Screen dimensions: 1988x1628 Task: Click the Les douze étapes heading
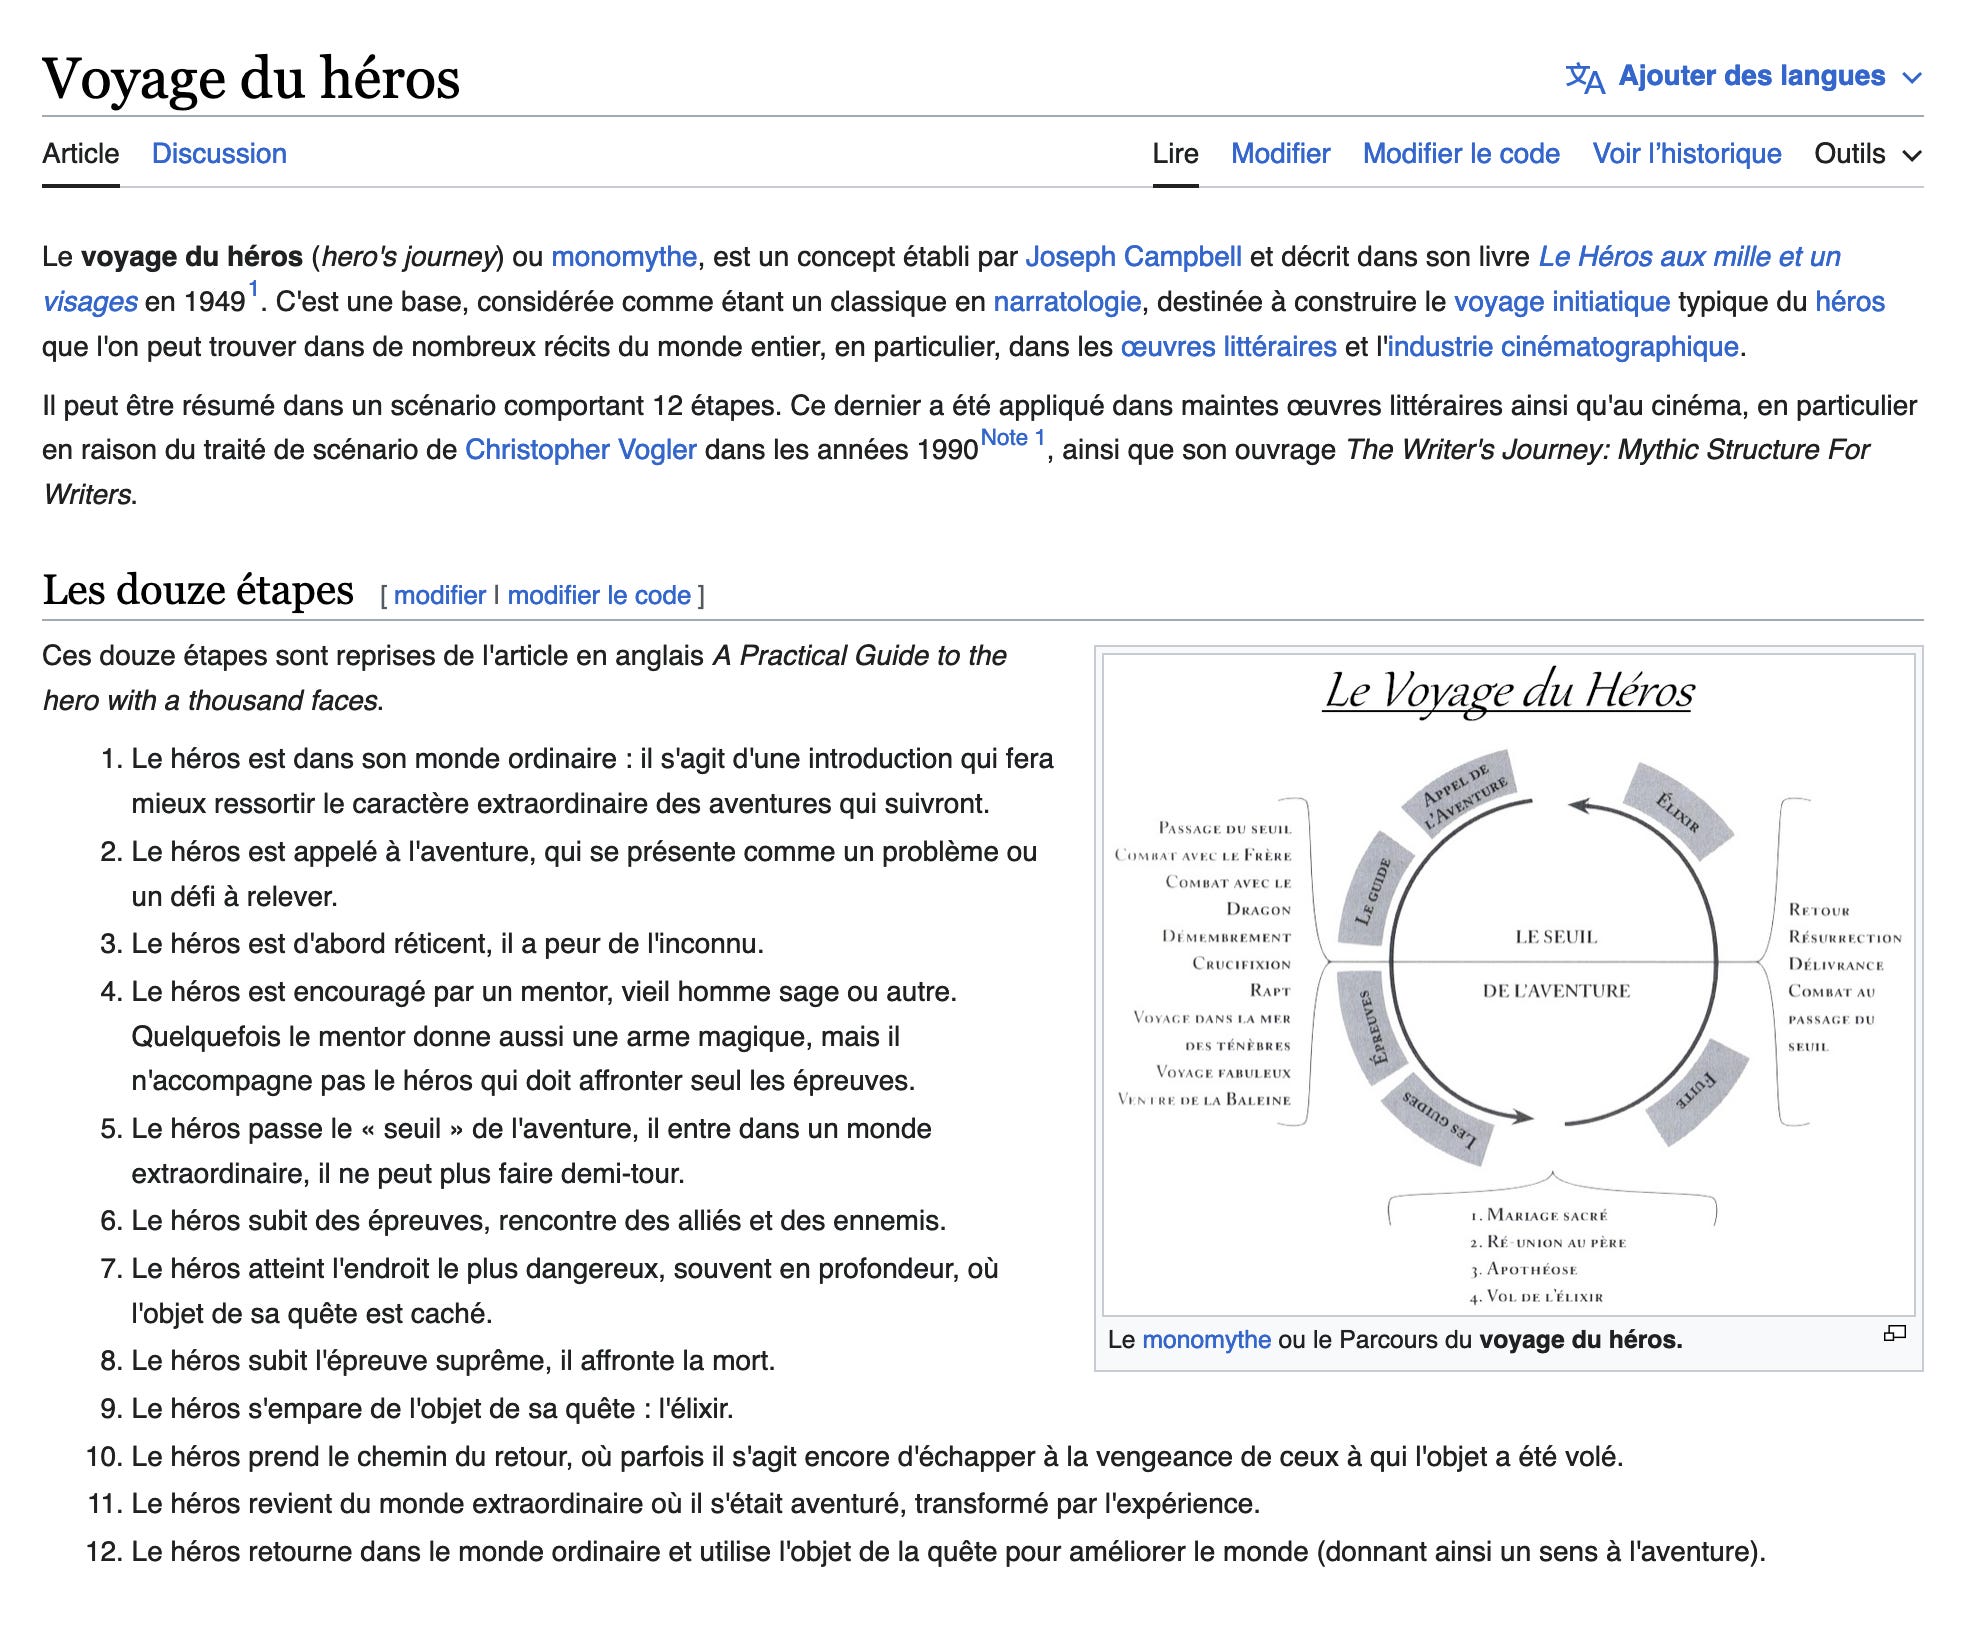tap(198, 590)
